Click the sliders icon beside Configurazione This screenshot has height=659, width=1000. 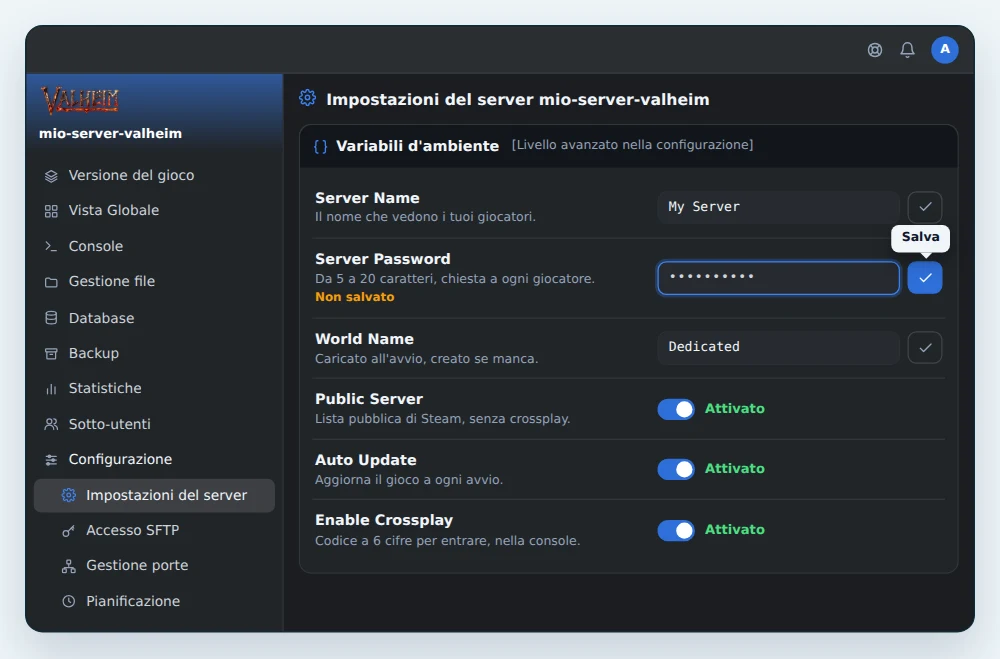coord(51,459)
